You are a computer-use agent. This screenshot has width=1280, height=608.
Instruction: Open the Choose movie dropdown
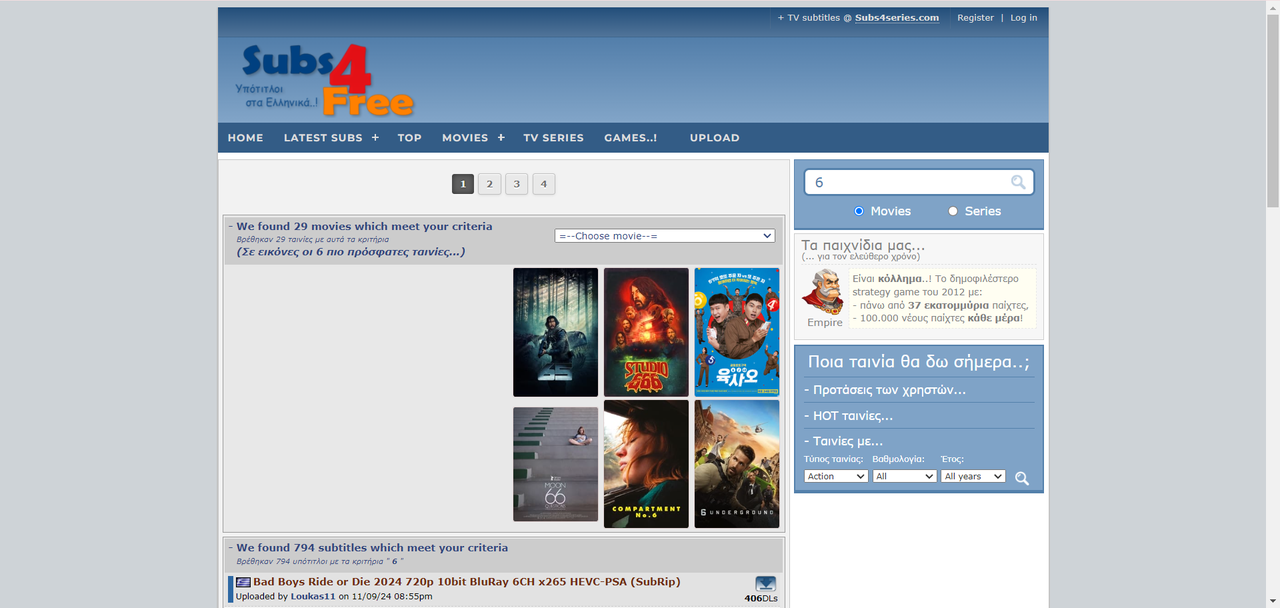click(x=665, y=236)
